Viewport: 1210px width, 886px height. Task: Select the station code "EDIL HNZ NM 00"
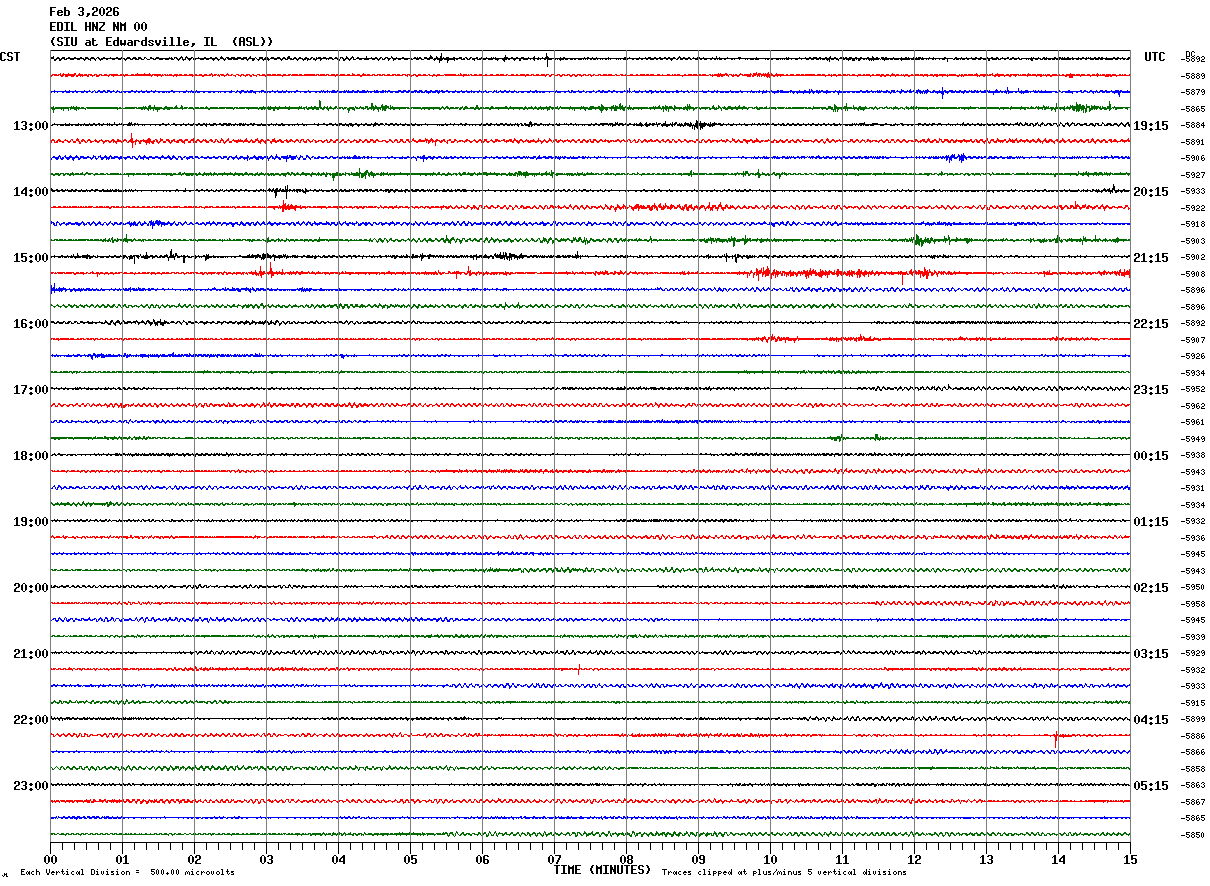tap(98, 27)
